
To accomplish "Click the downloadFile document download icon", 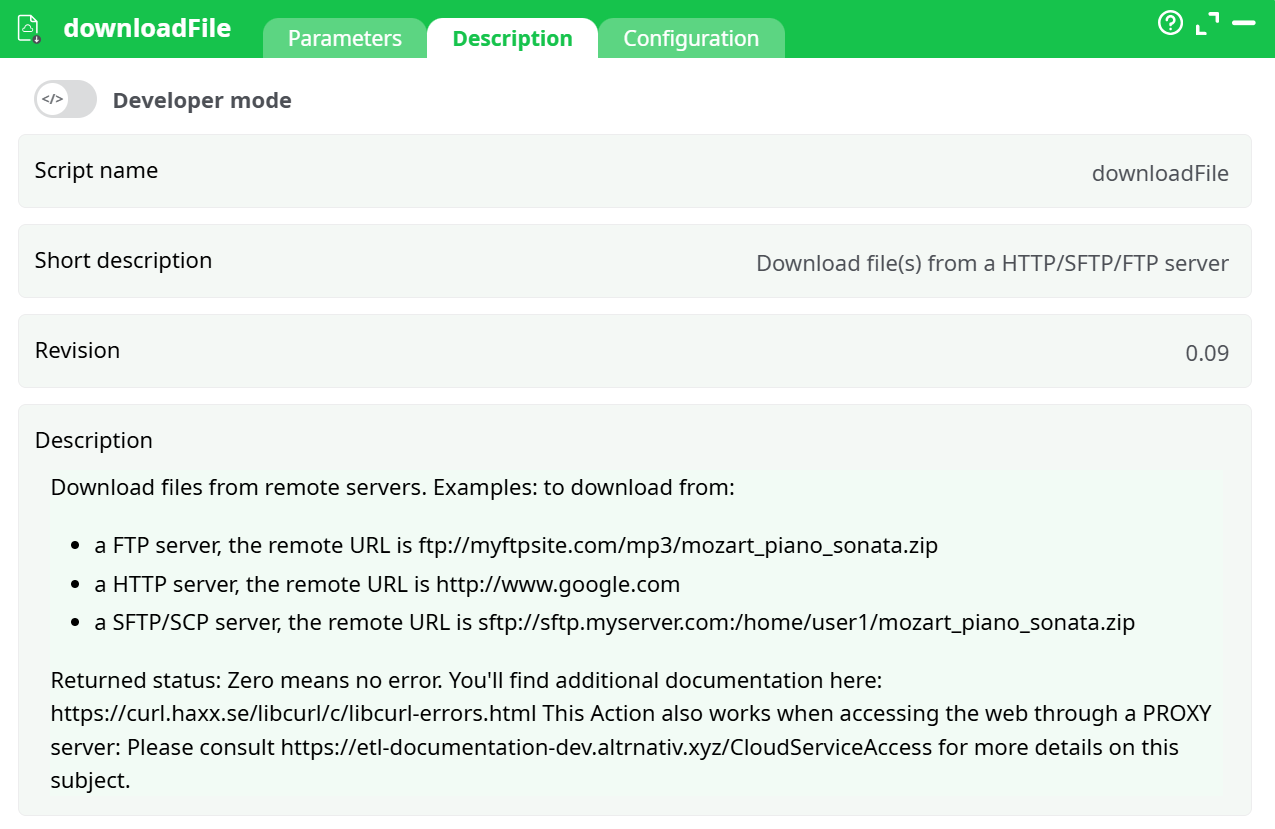I will (29, 29).
